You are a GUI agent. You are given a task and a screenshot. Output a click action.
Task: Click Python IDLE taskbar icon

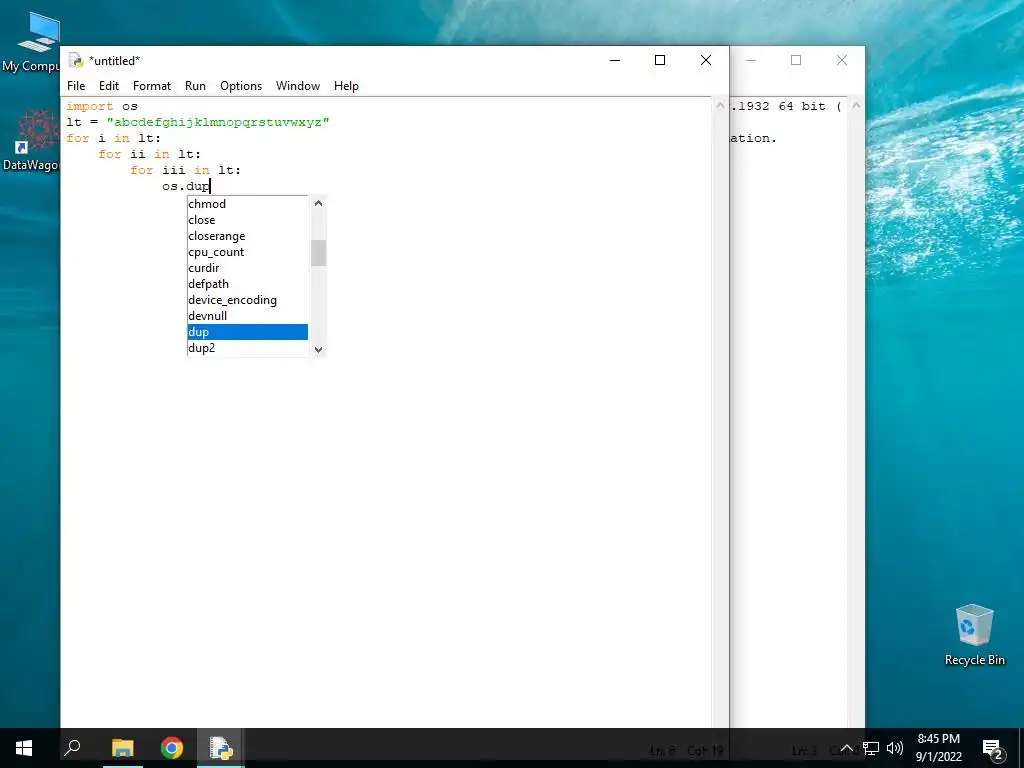coord(221,748)
